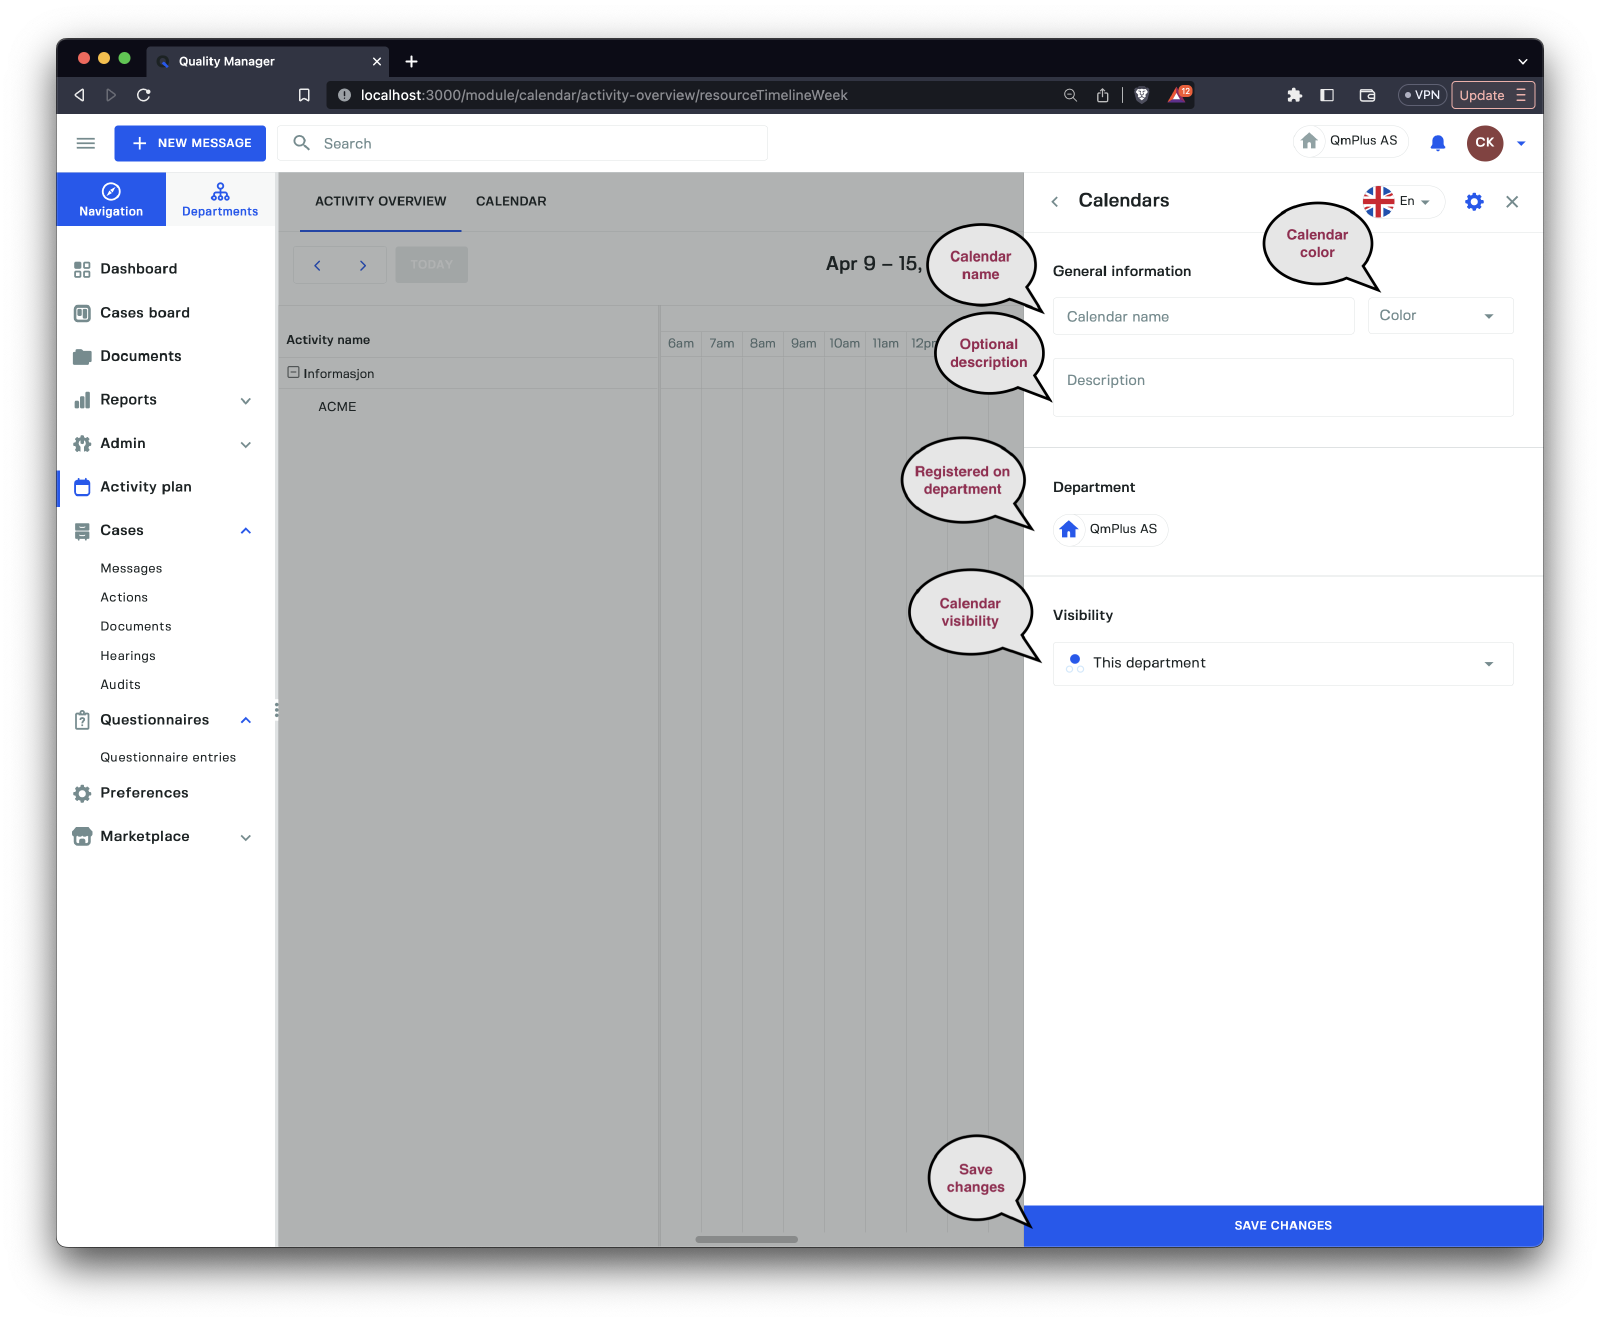Open the Cases board in sidebar
This screenshot has width=1600, height=1322.
click(x=144, y=313)
